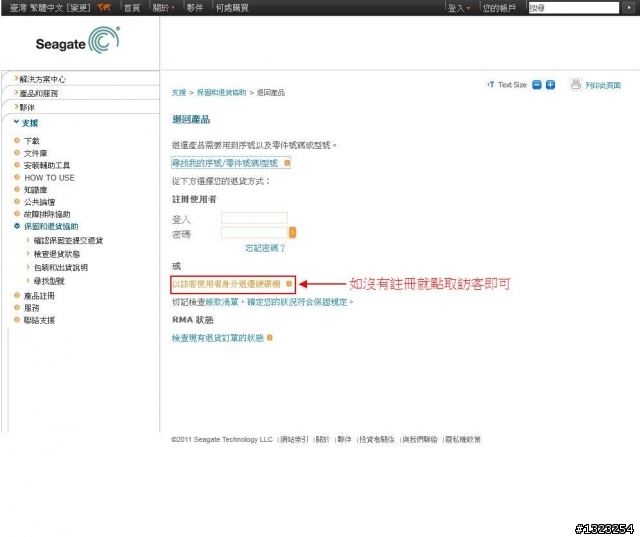
Task: Open 知識庫 in sidebar
Action: coord(36,190)
